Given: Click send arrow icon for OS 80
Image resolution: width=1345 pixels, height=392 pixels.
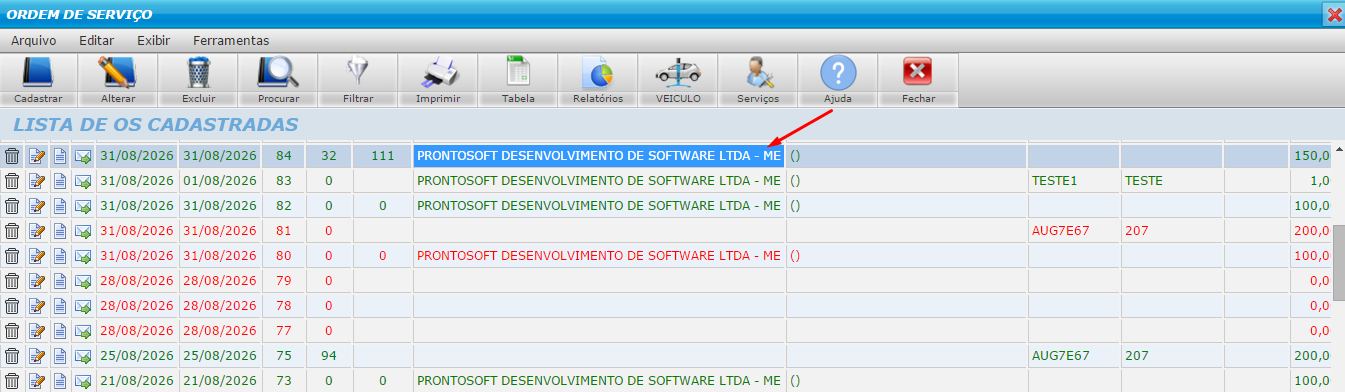Looking at the screenshot, I should [83, 256].
